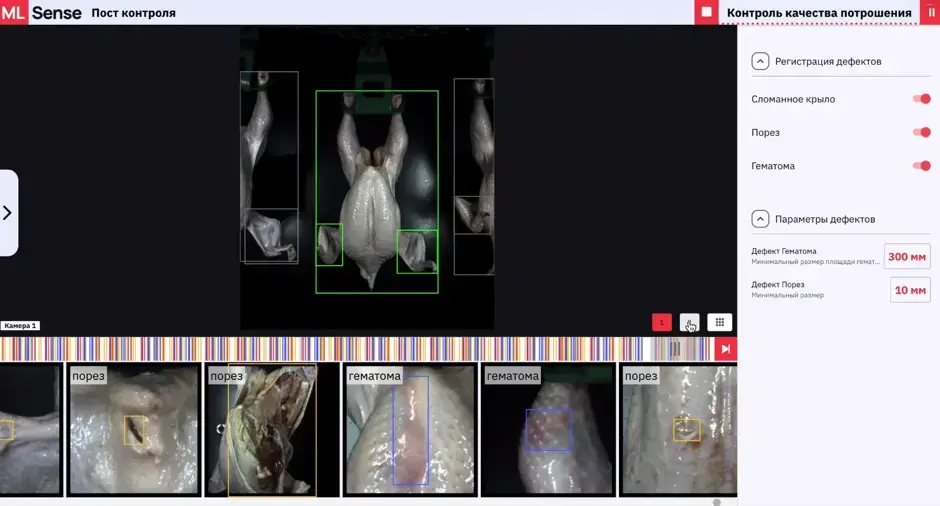The height and width of the screenshot is (506, 940).
Task: Turn off the Гематома defect switch
Action: coord(921,166)
